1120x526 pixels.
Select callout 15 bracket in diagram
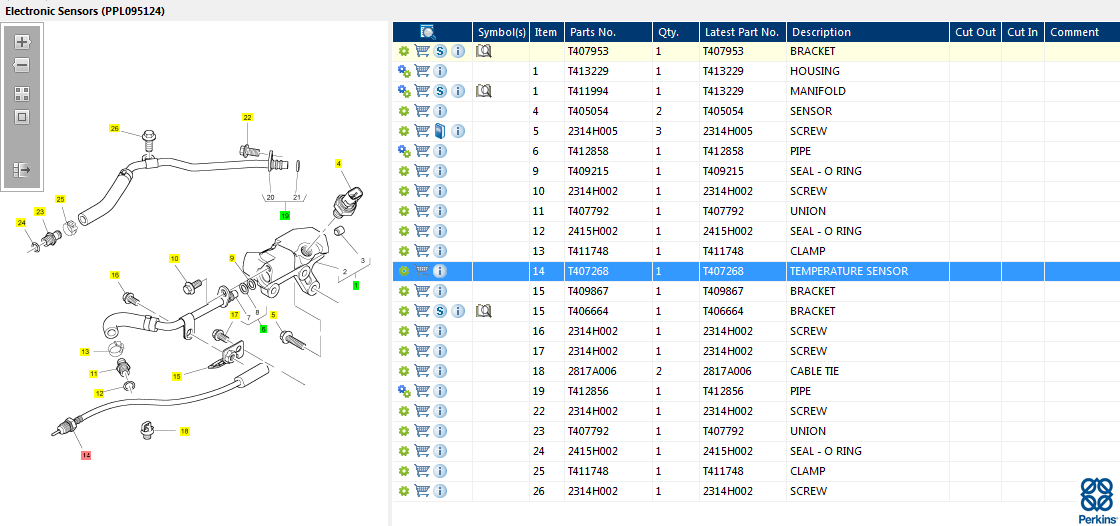177,376
